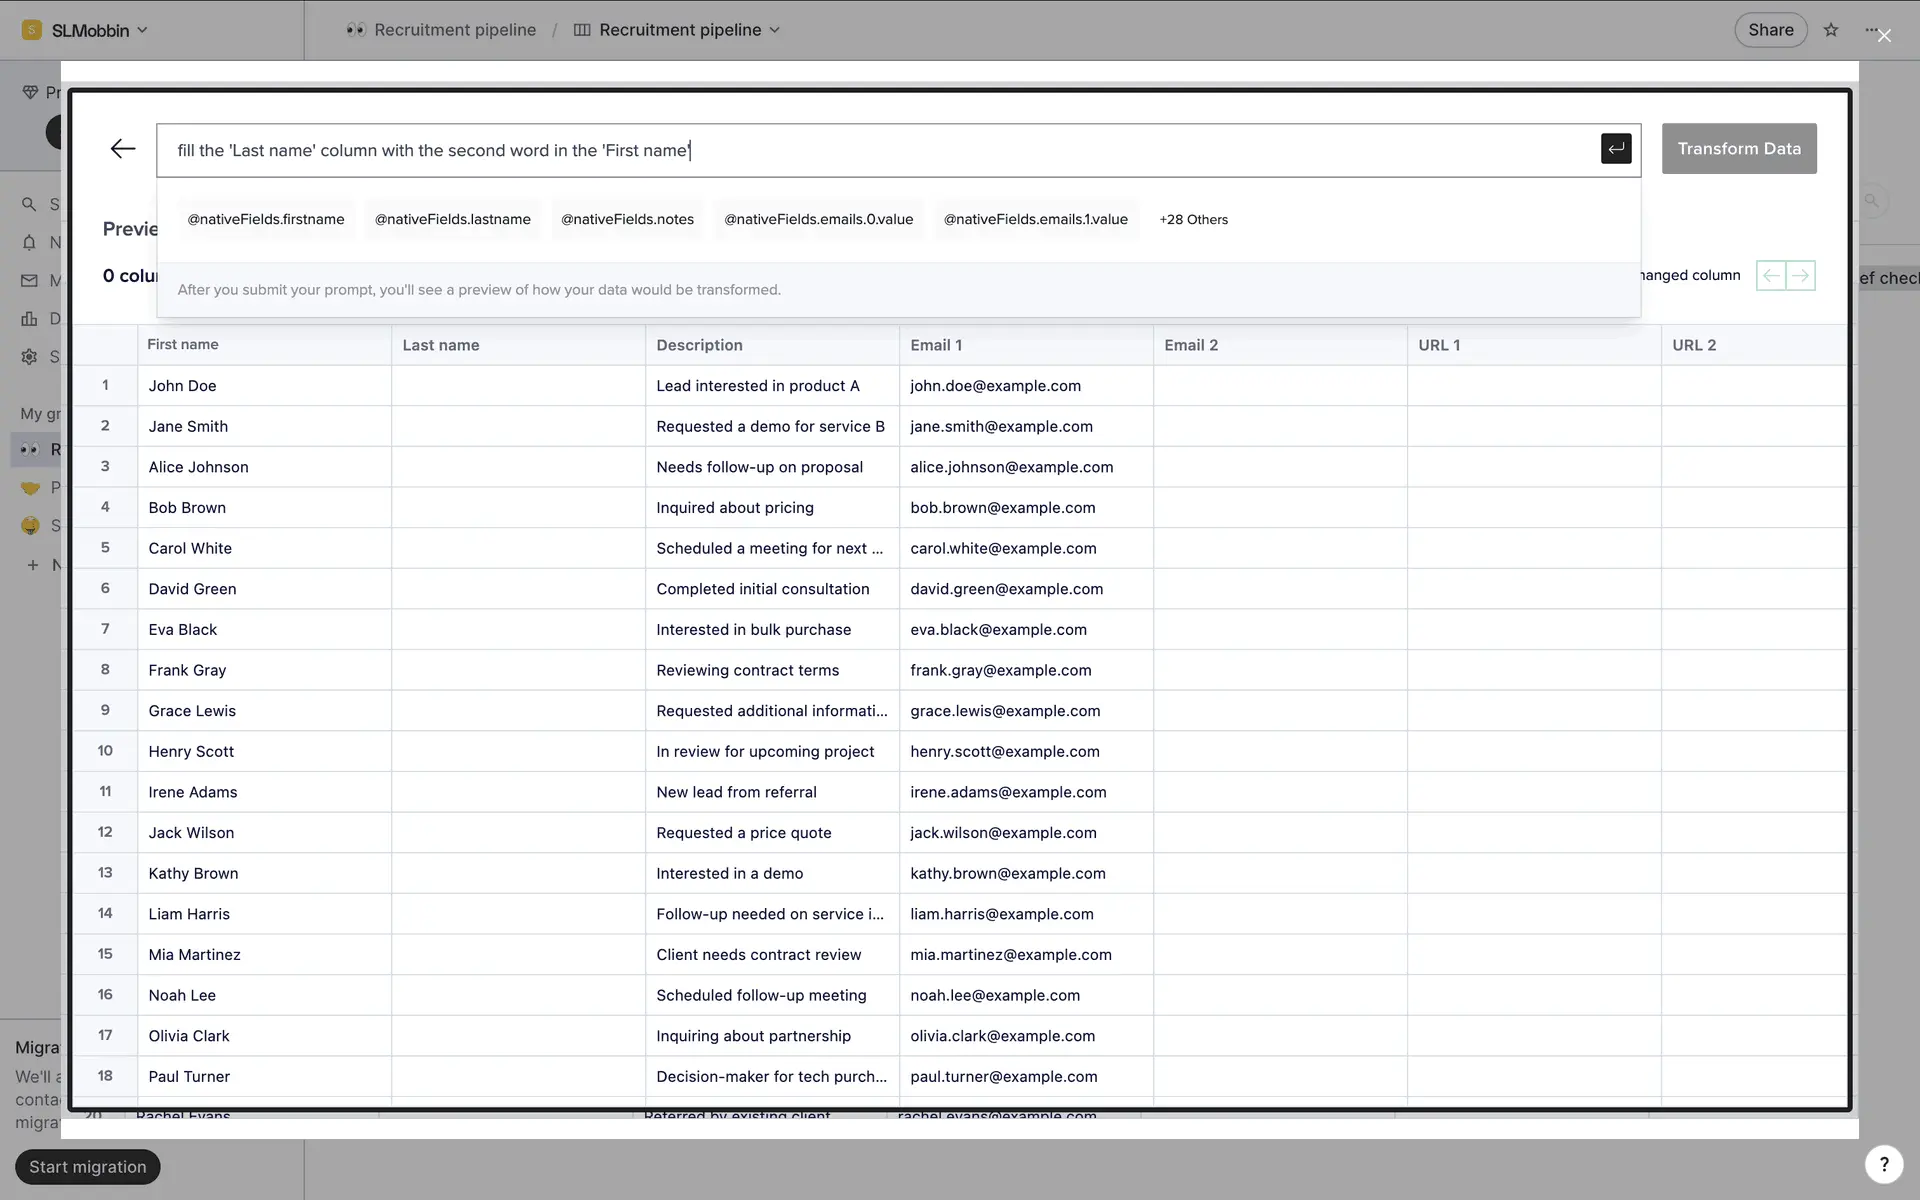
Task: Go to previous changed column arrow
Action: click(x=1771, y=275)
